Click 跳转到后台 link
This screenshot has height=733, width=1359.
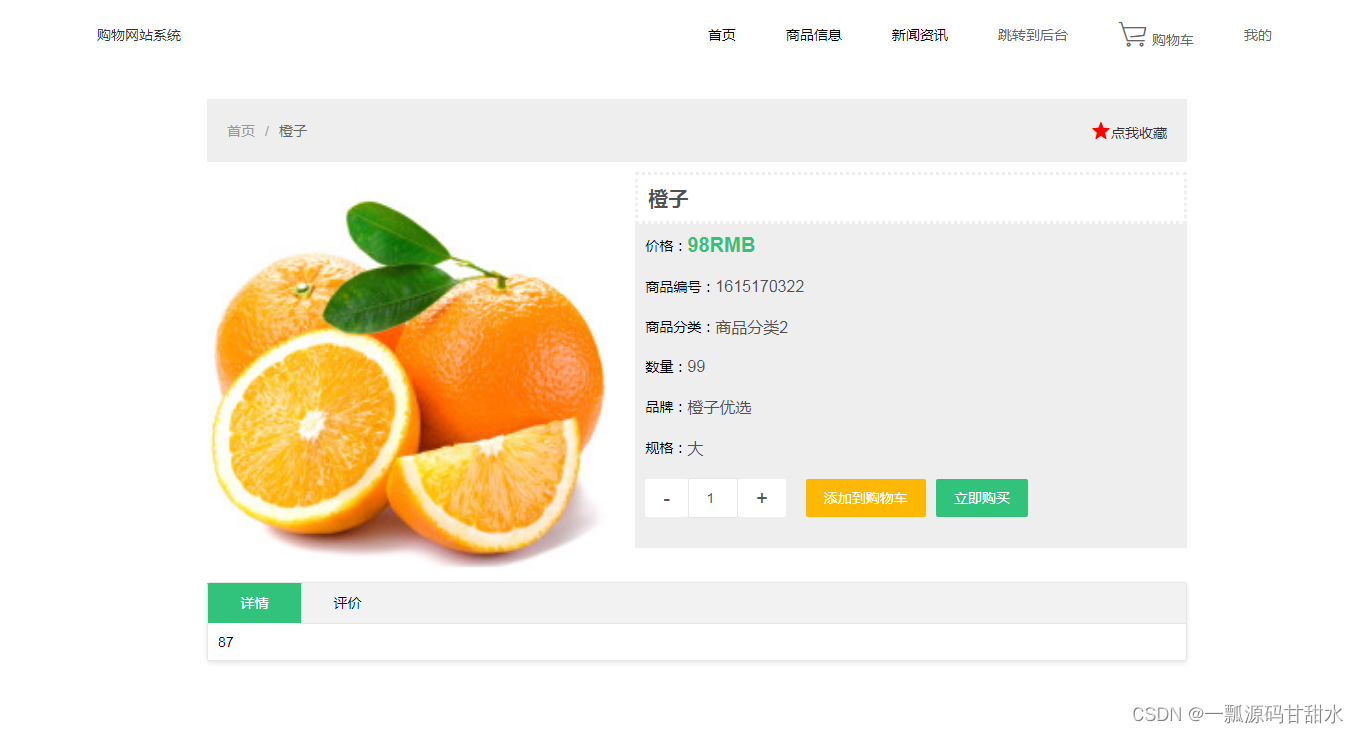(x=1033, y=35)
